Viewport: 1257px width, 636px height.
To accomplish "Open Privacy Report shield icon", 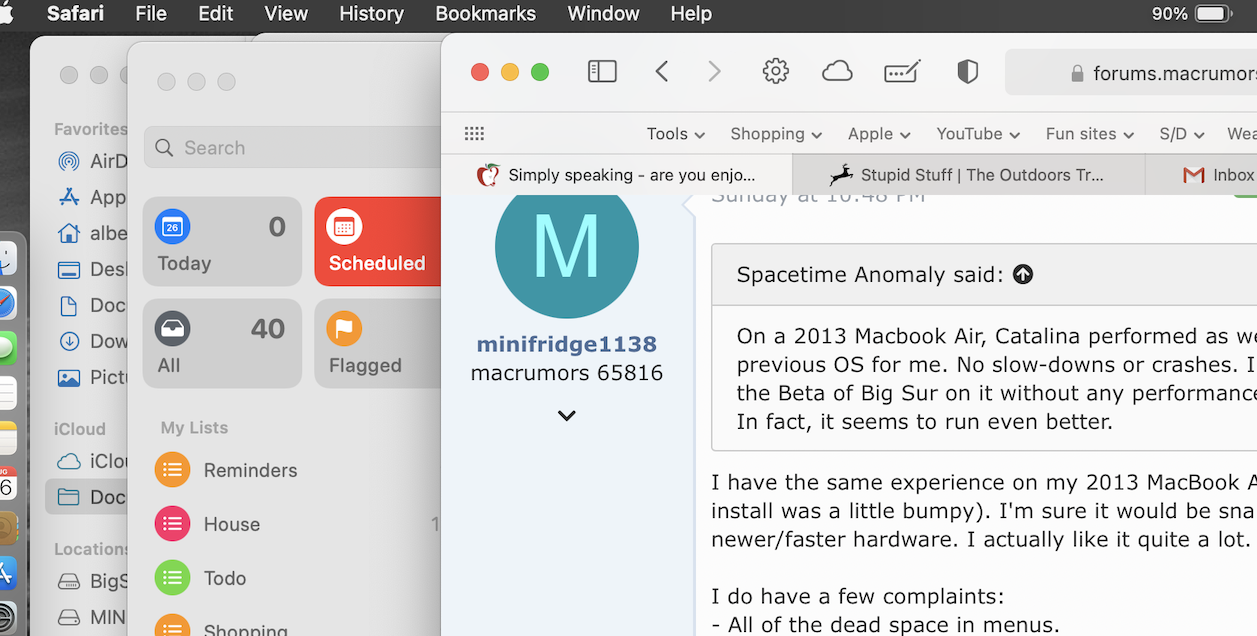I will [967, 71].
